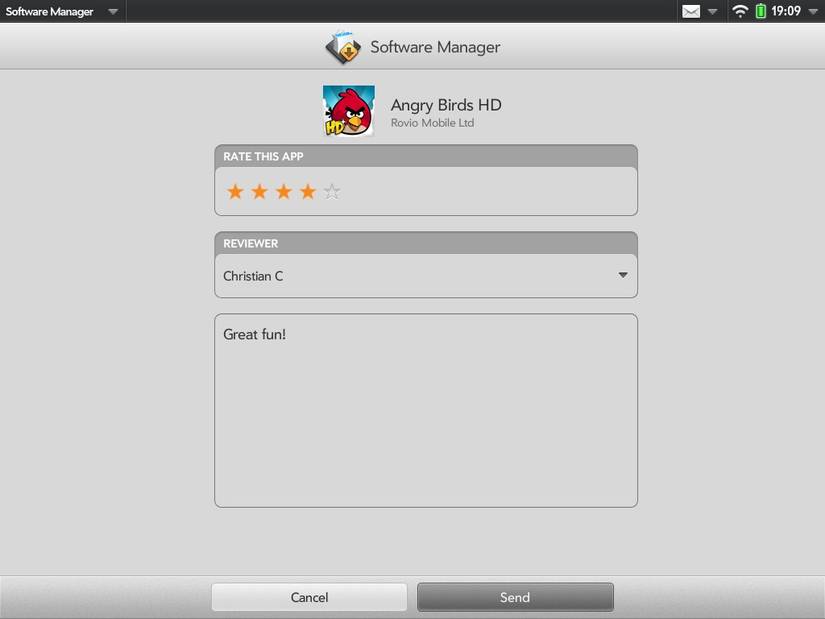
Task: Select the fourth rating star
Action: 308,192
